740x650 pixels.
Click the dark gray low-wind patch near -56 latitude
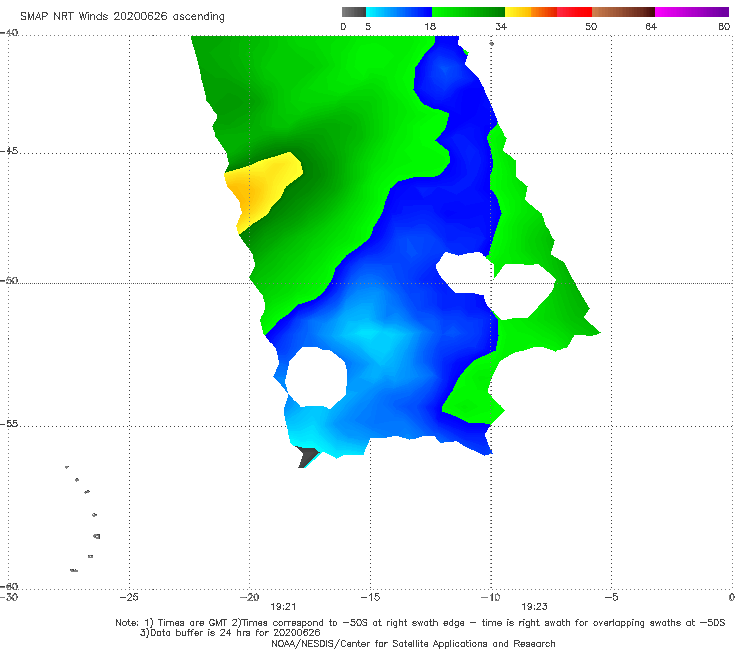pyautogui.click(x=308, y=456)
